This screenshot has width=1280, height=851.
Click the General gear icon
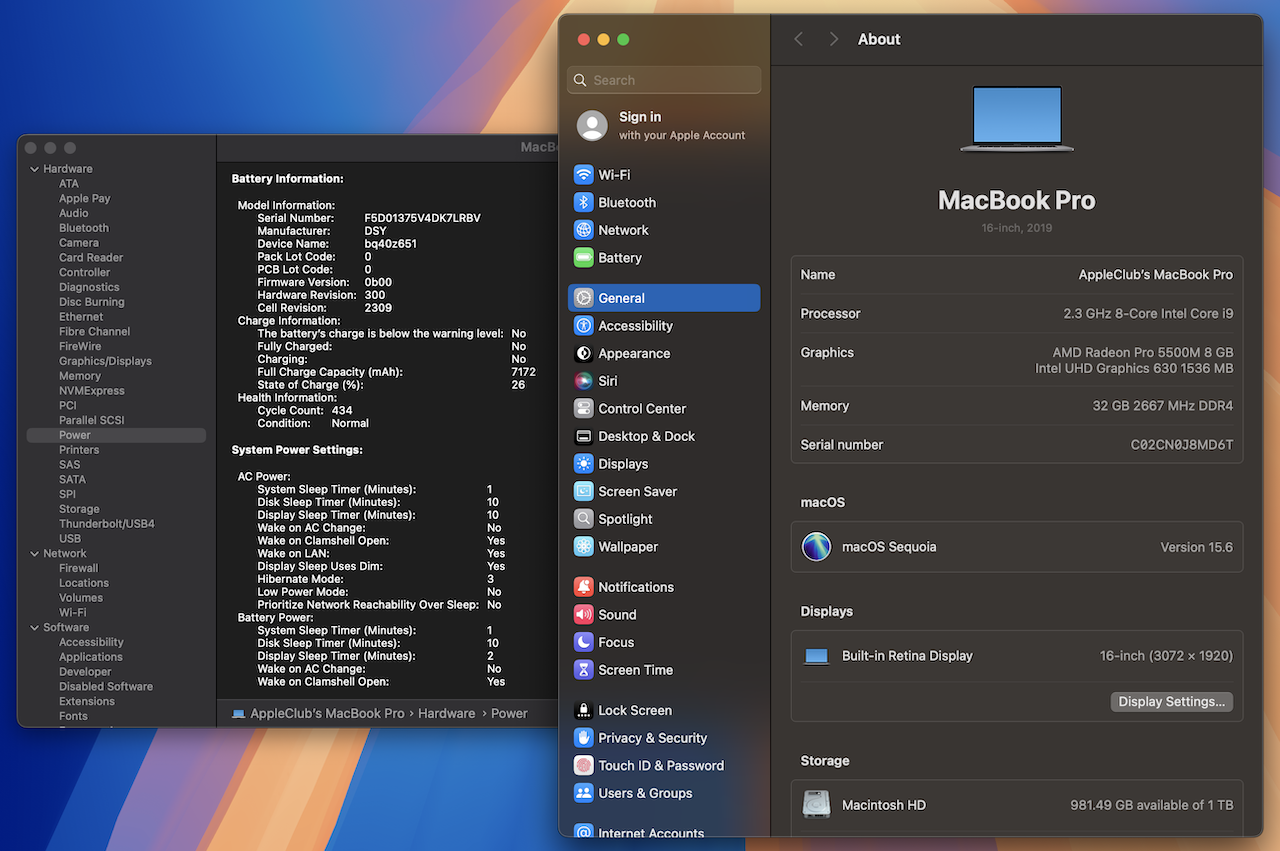[584, 298]
